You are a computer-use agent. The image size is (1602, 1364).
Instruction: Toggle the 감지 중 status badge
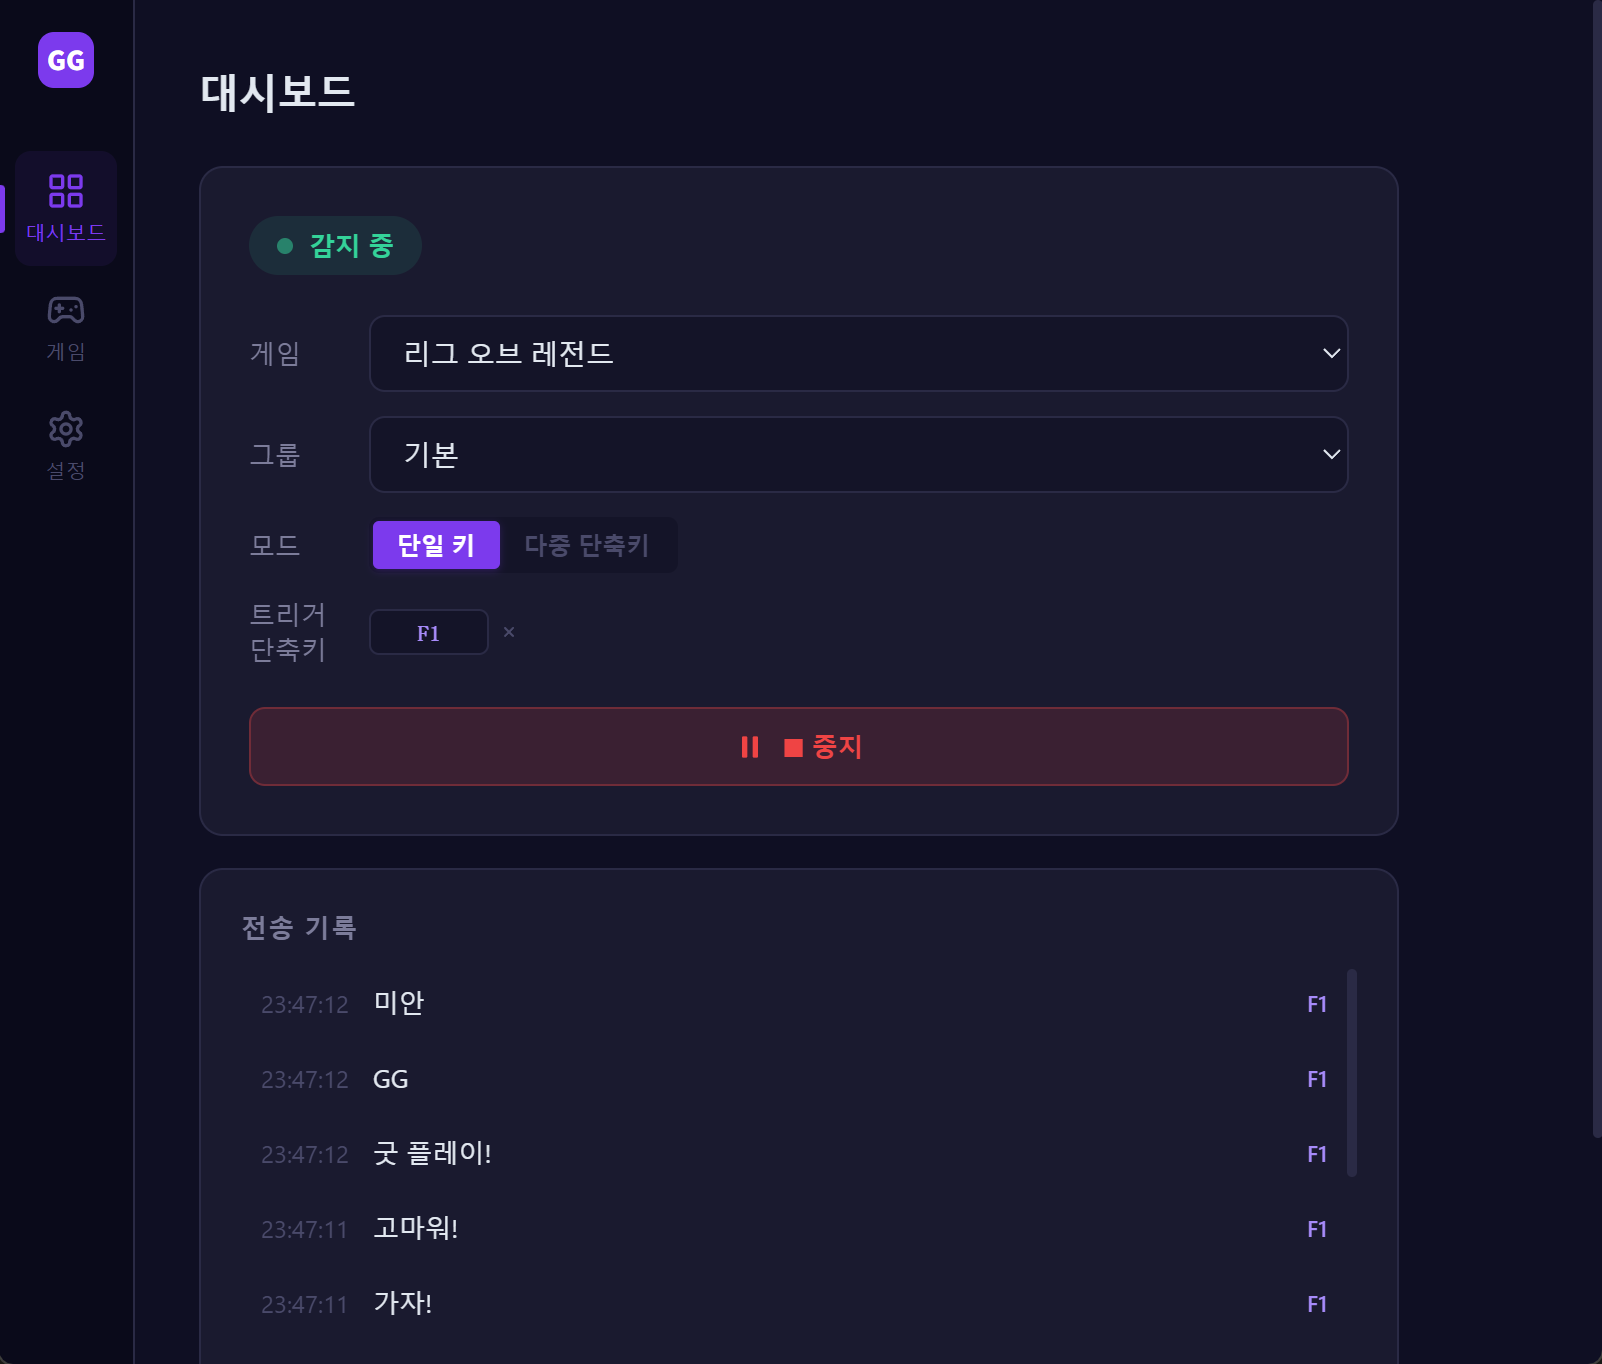pyautogui.click(x=335, y=244)
